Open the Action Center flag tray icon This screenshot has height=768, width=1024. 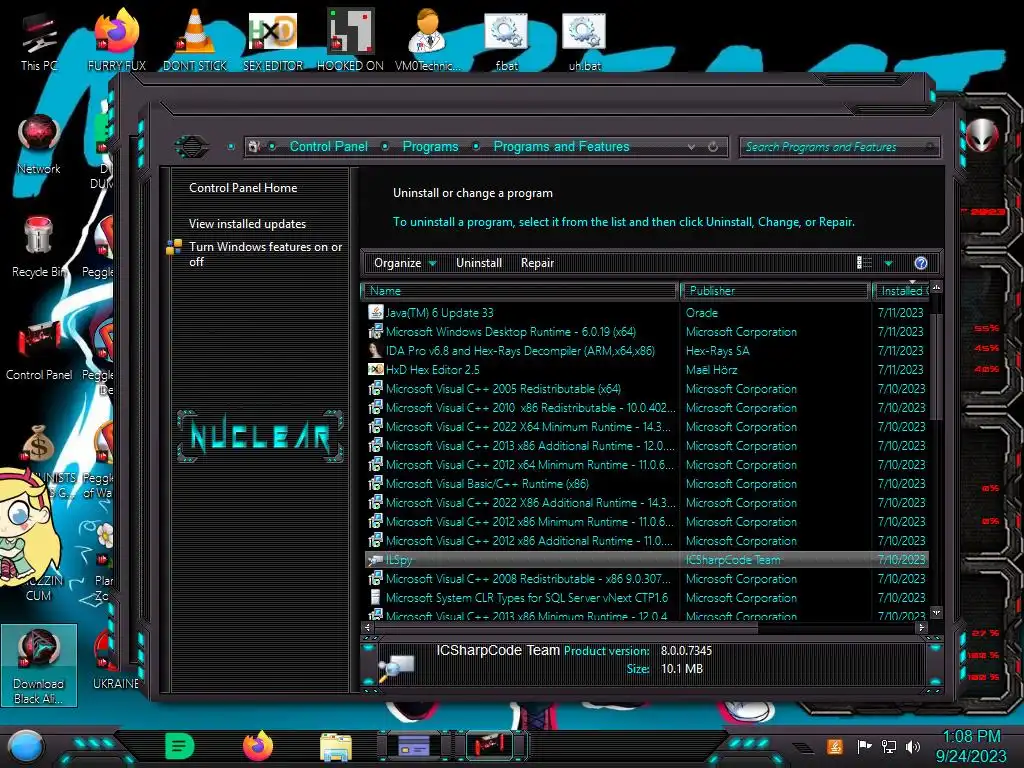click(864, 746)
